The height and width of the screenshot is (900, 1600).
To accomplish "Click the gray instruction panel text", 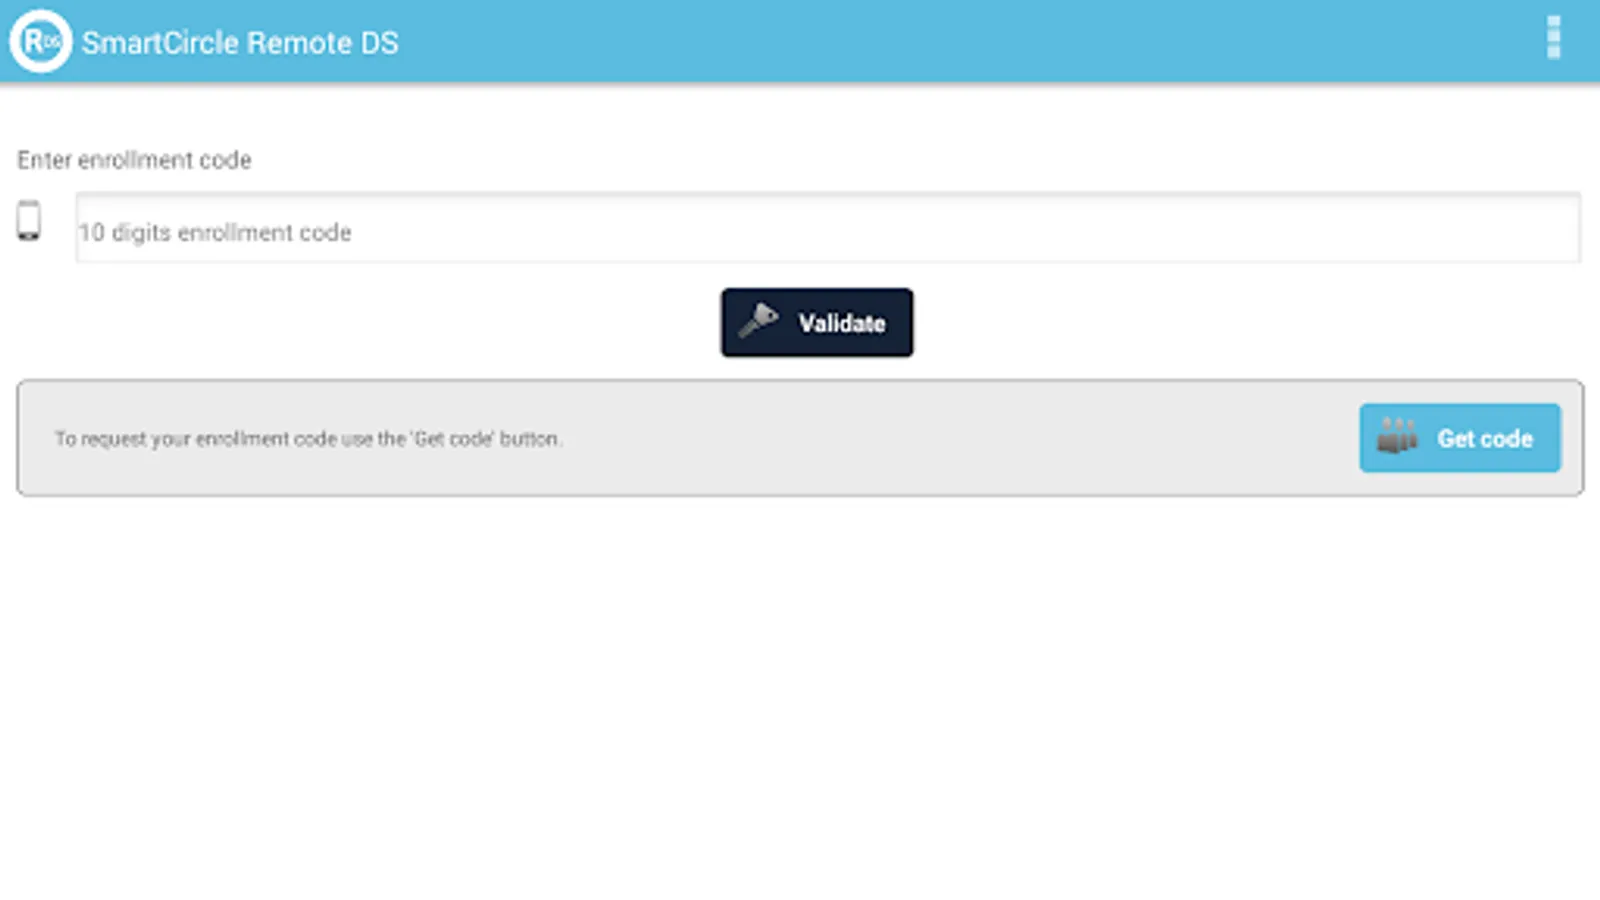I will 310,438.
